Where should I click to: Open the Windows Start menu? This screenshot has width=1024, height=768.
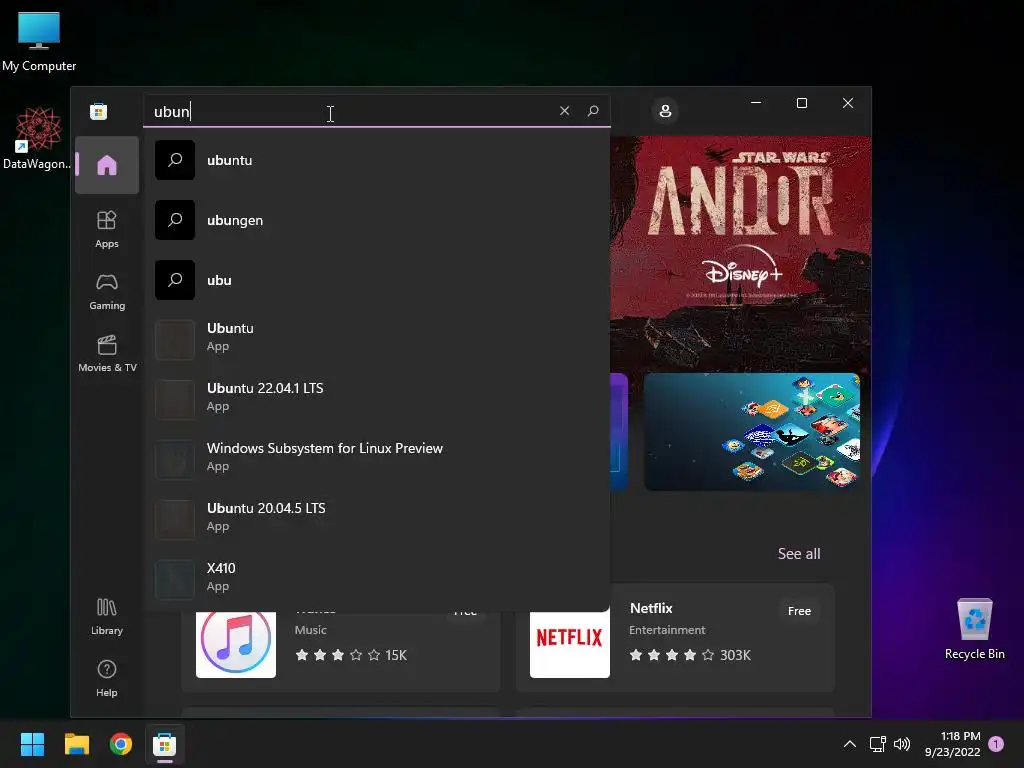(32, 744)
